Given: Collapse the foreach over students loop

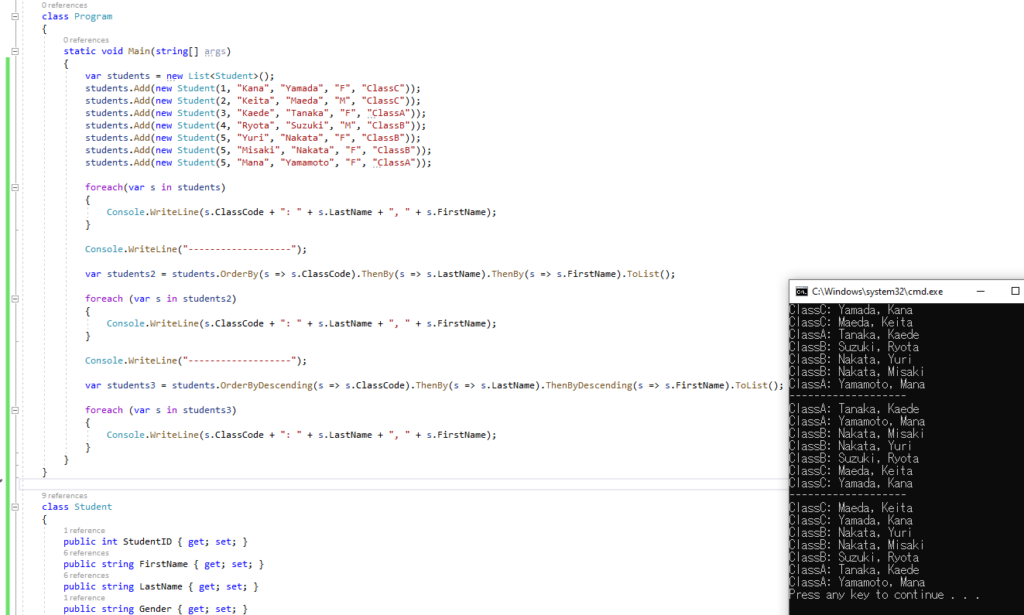Looking at the screenshot, I should [14, 187].
